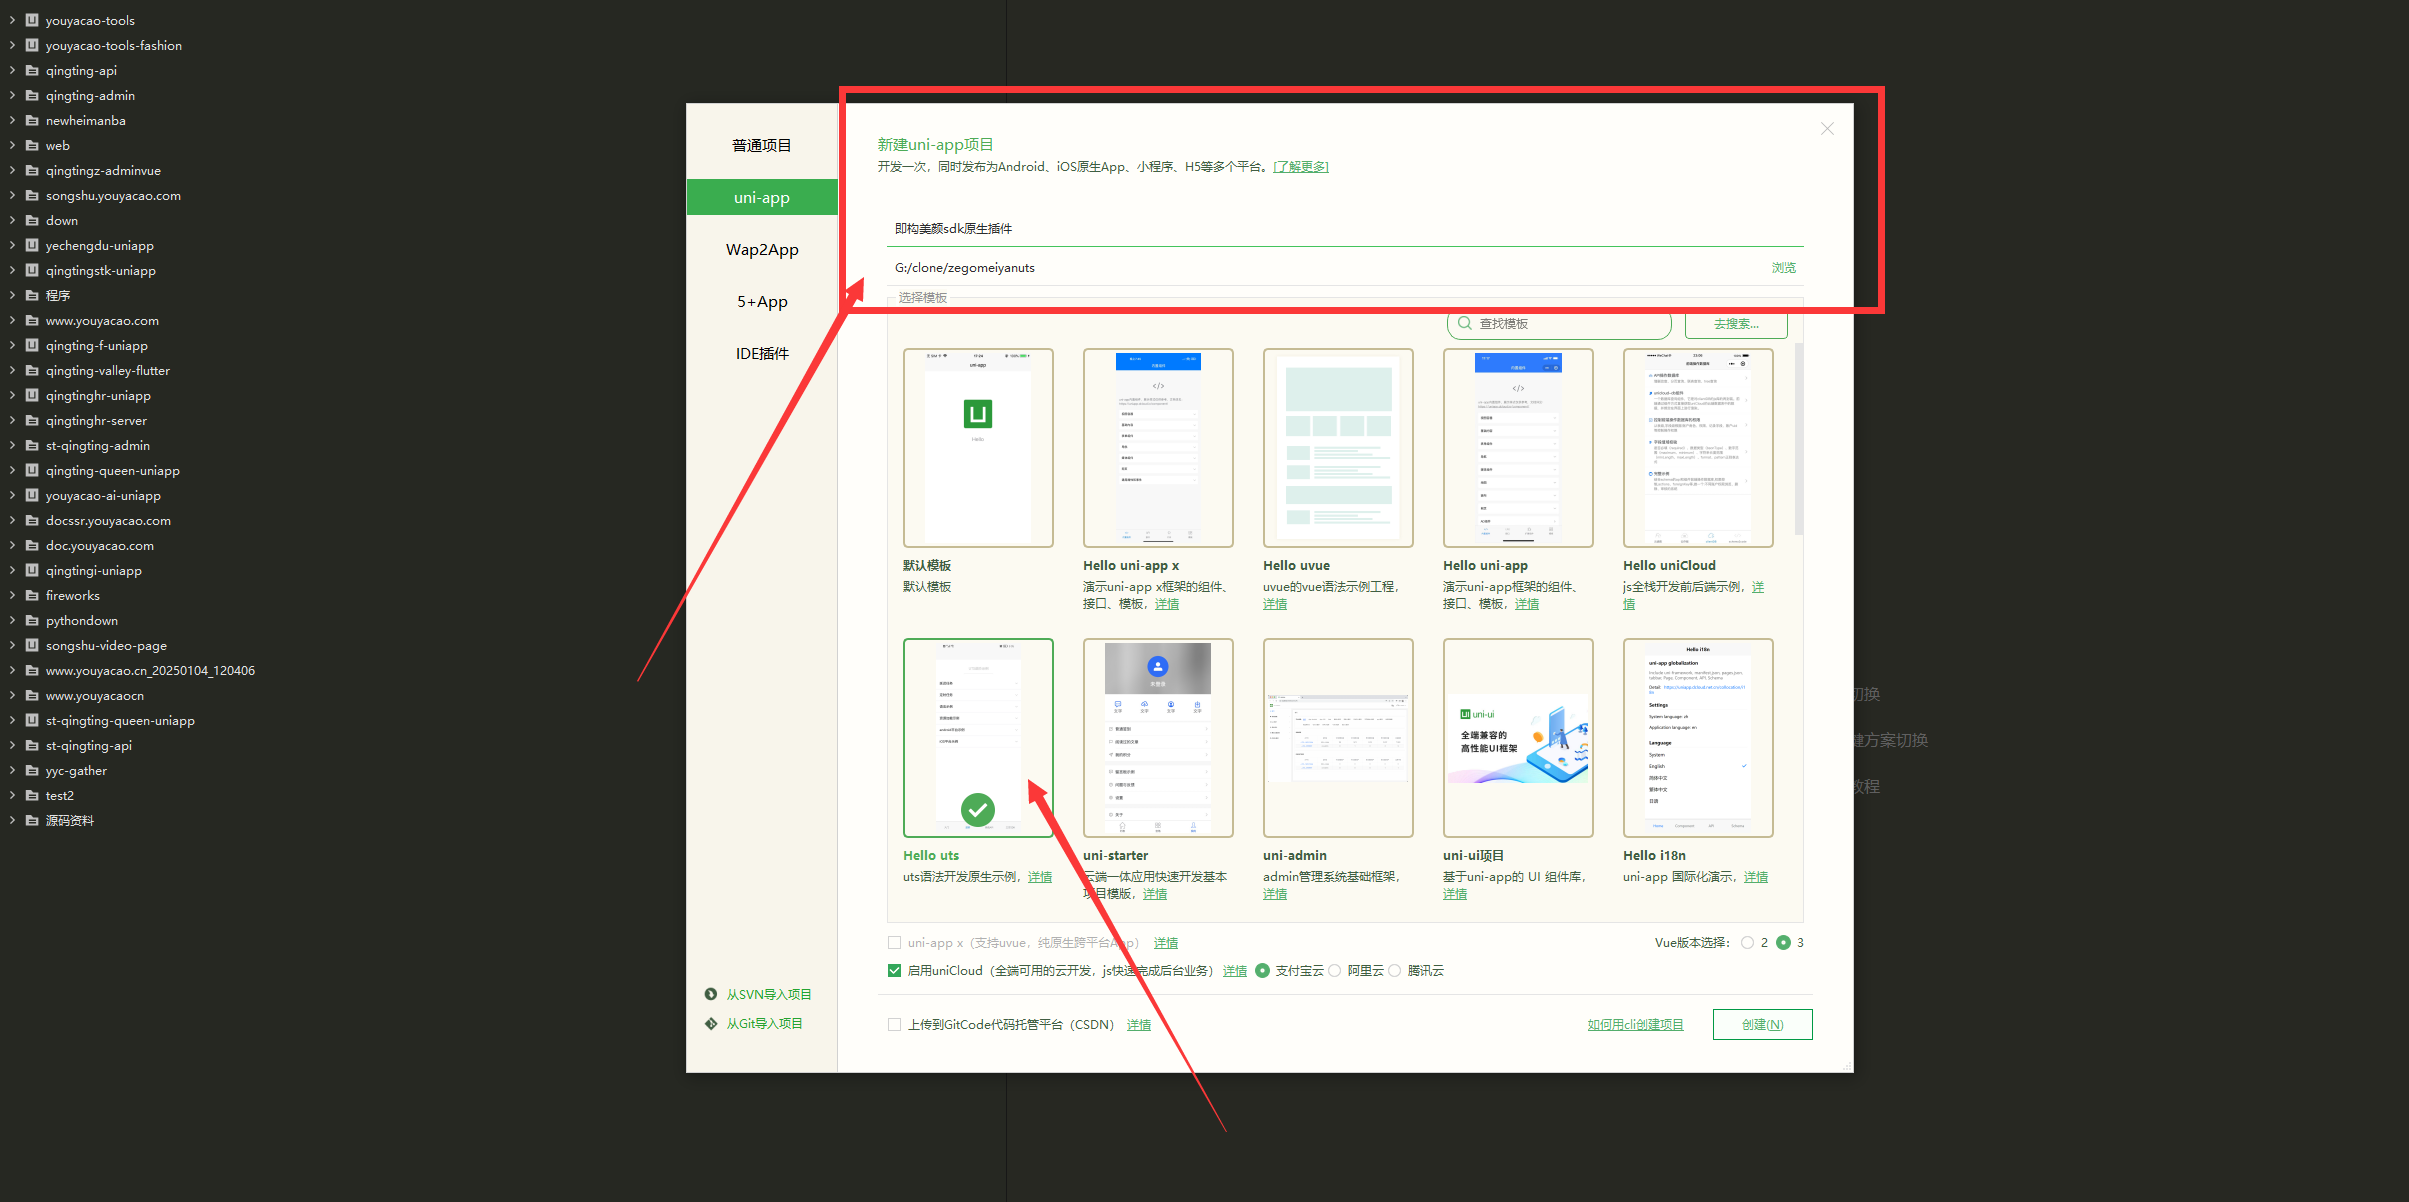Click the st-qingting-api folder icon
Image resolution: width=2409 pixels, height=1202 pixels.
click(x=32, y=745)
